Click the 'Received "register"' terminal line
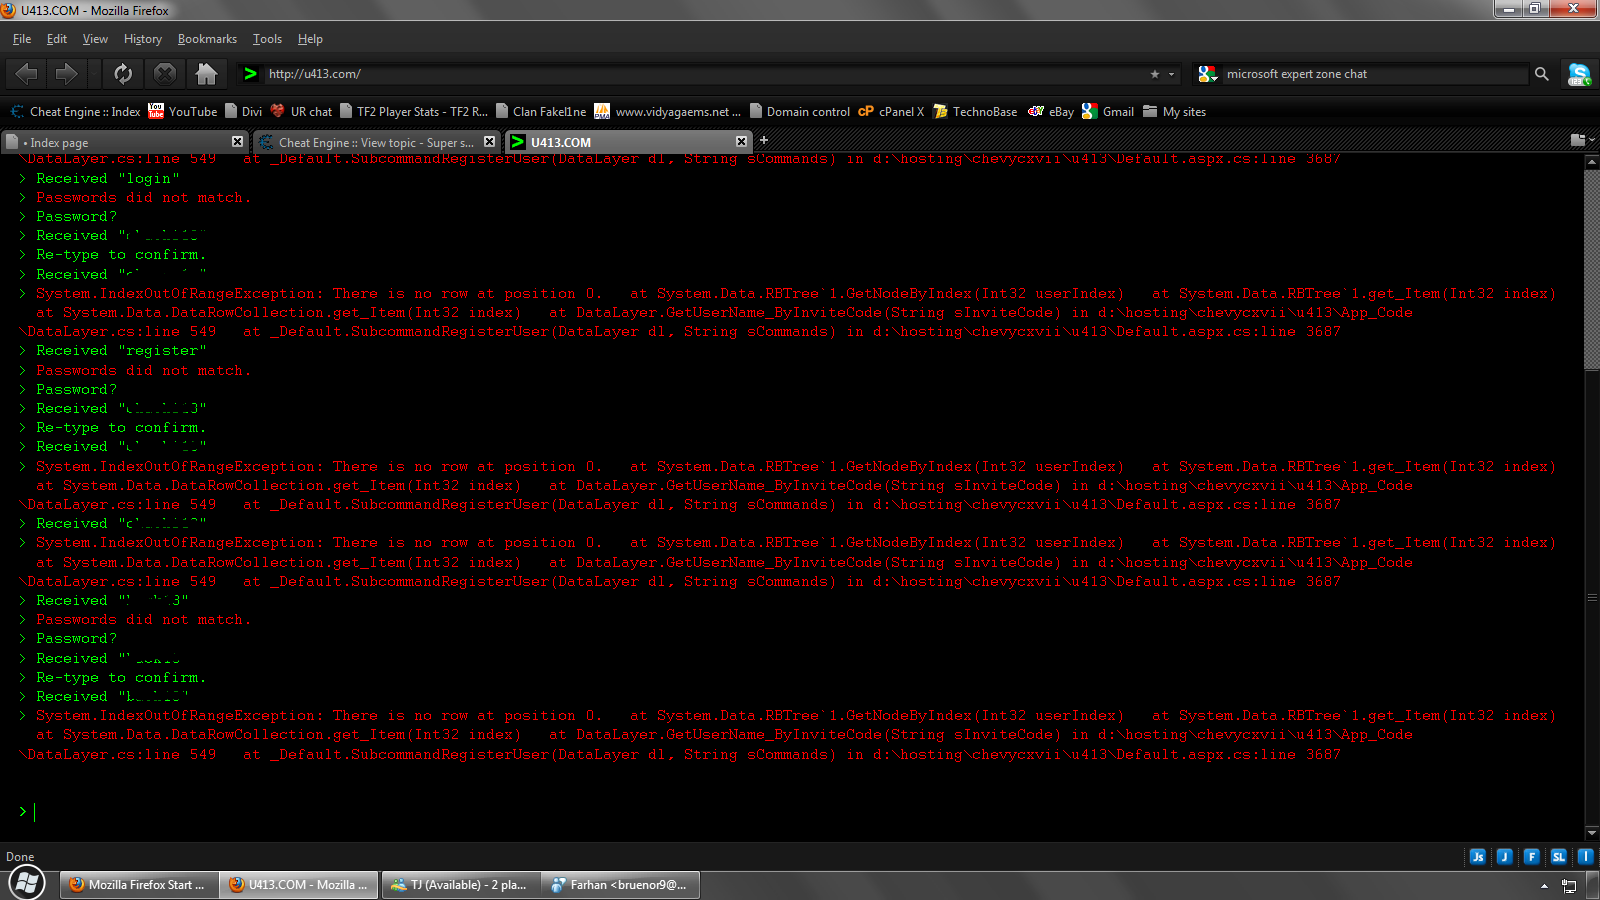 click(121, 351)
